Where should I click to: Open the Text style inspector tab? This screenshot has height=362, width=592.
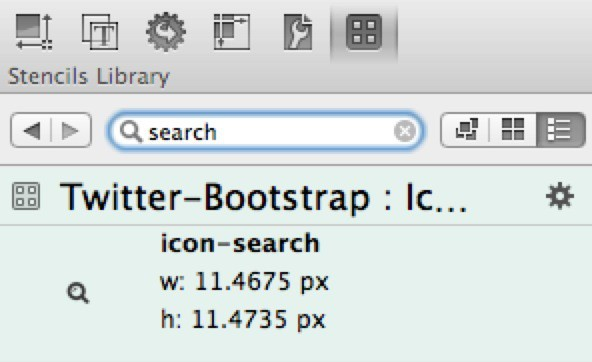[100, 32]
